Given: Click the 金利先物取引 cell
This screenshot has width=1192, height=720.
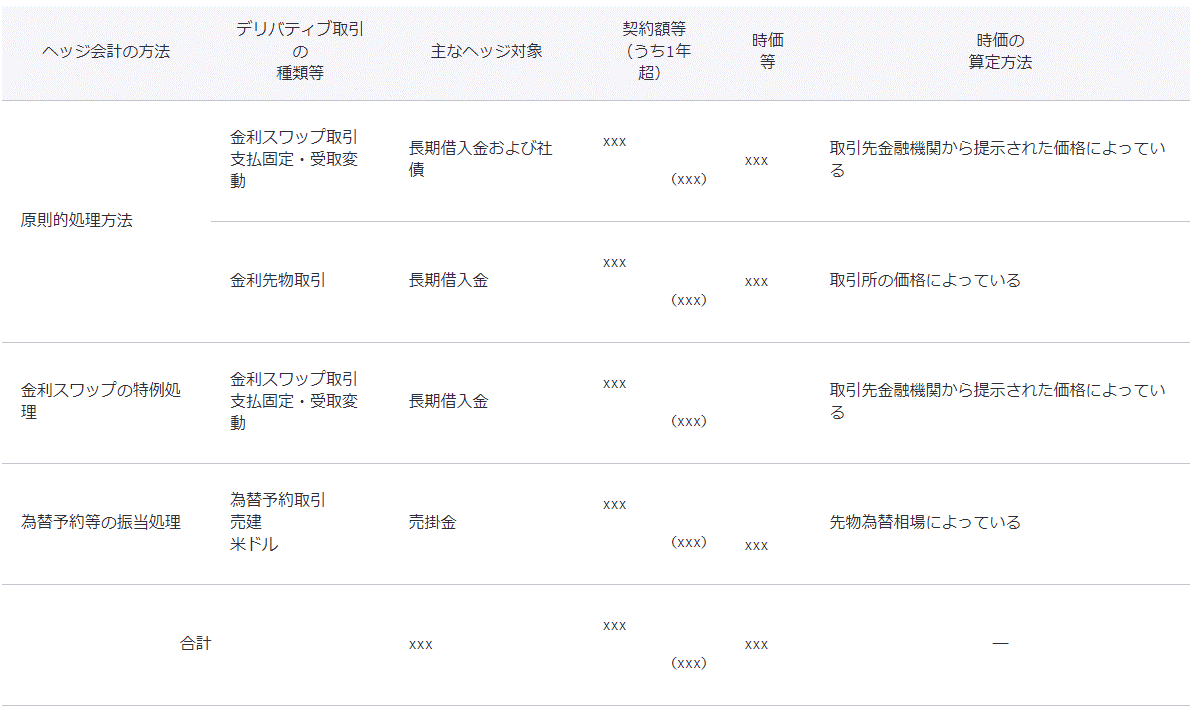Looking at the screenshot, I should (277, 281).
